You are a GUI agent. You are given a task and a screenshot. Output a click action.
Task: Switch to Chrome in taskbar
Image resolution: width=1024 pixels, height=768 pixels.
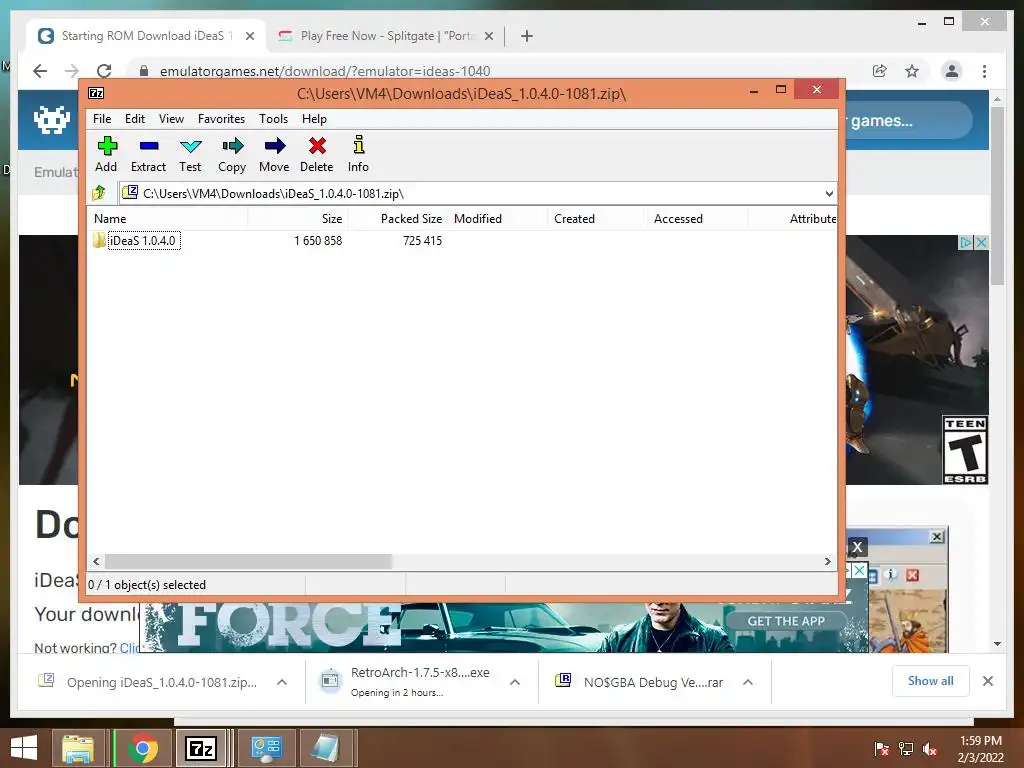pos(143,748)
